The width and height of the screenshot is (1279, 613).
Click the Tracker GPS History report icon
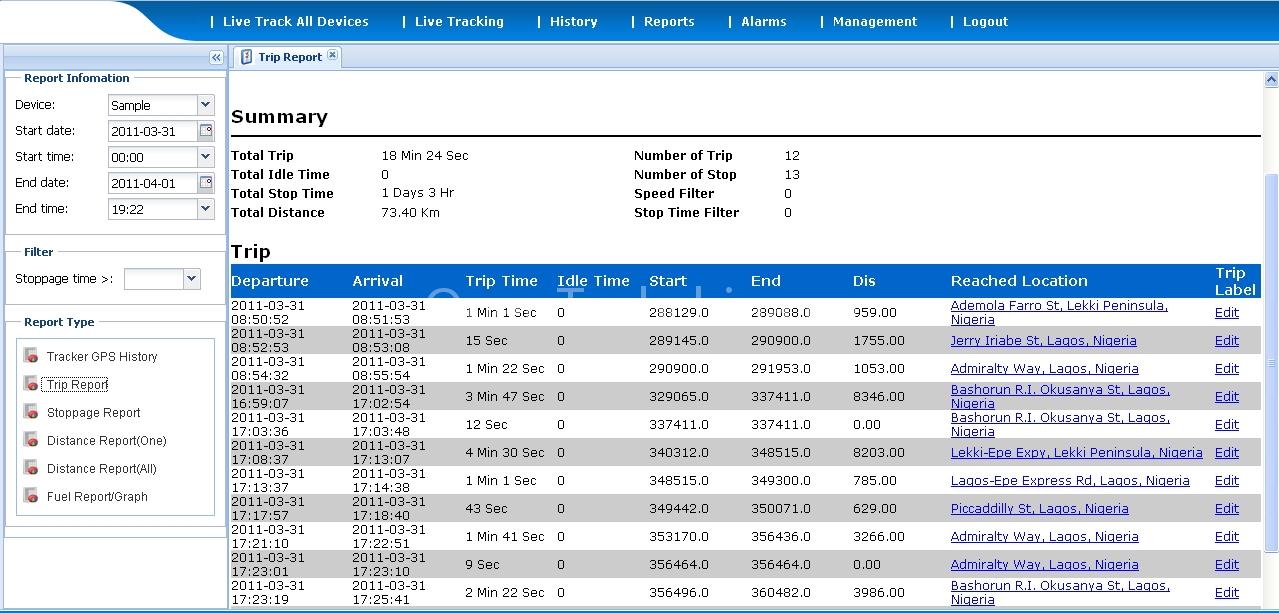[x=31, y=356]
